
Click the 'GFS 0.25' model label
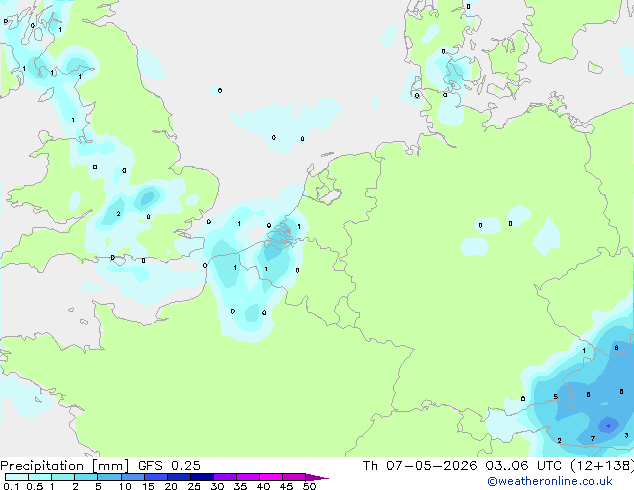tap(169, 466)
